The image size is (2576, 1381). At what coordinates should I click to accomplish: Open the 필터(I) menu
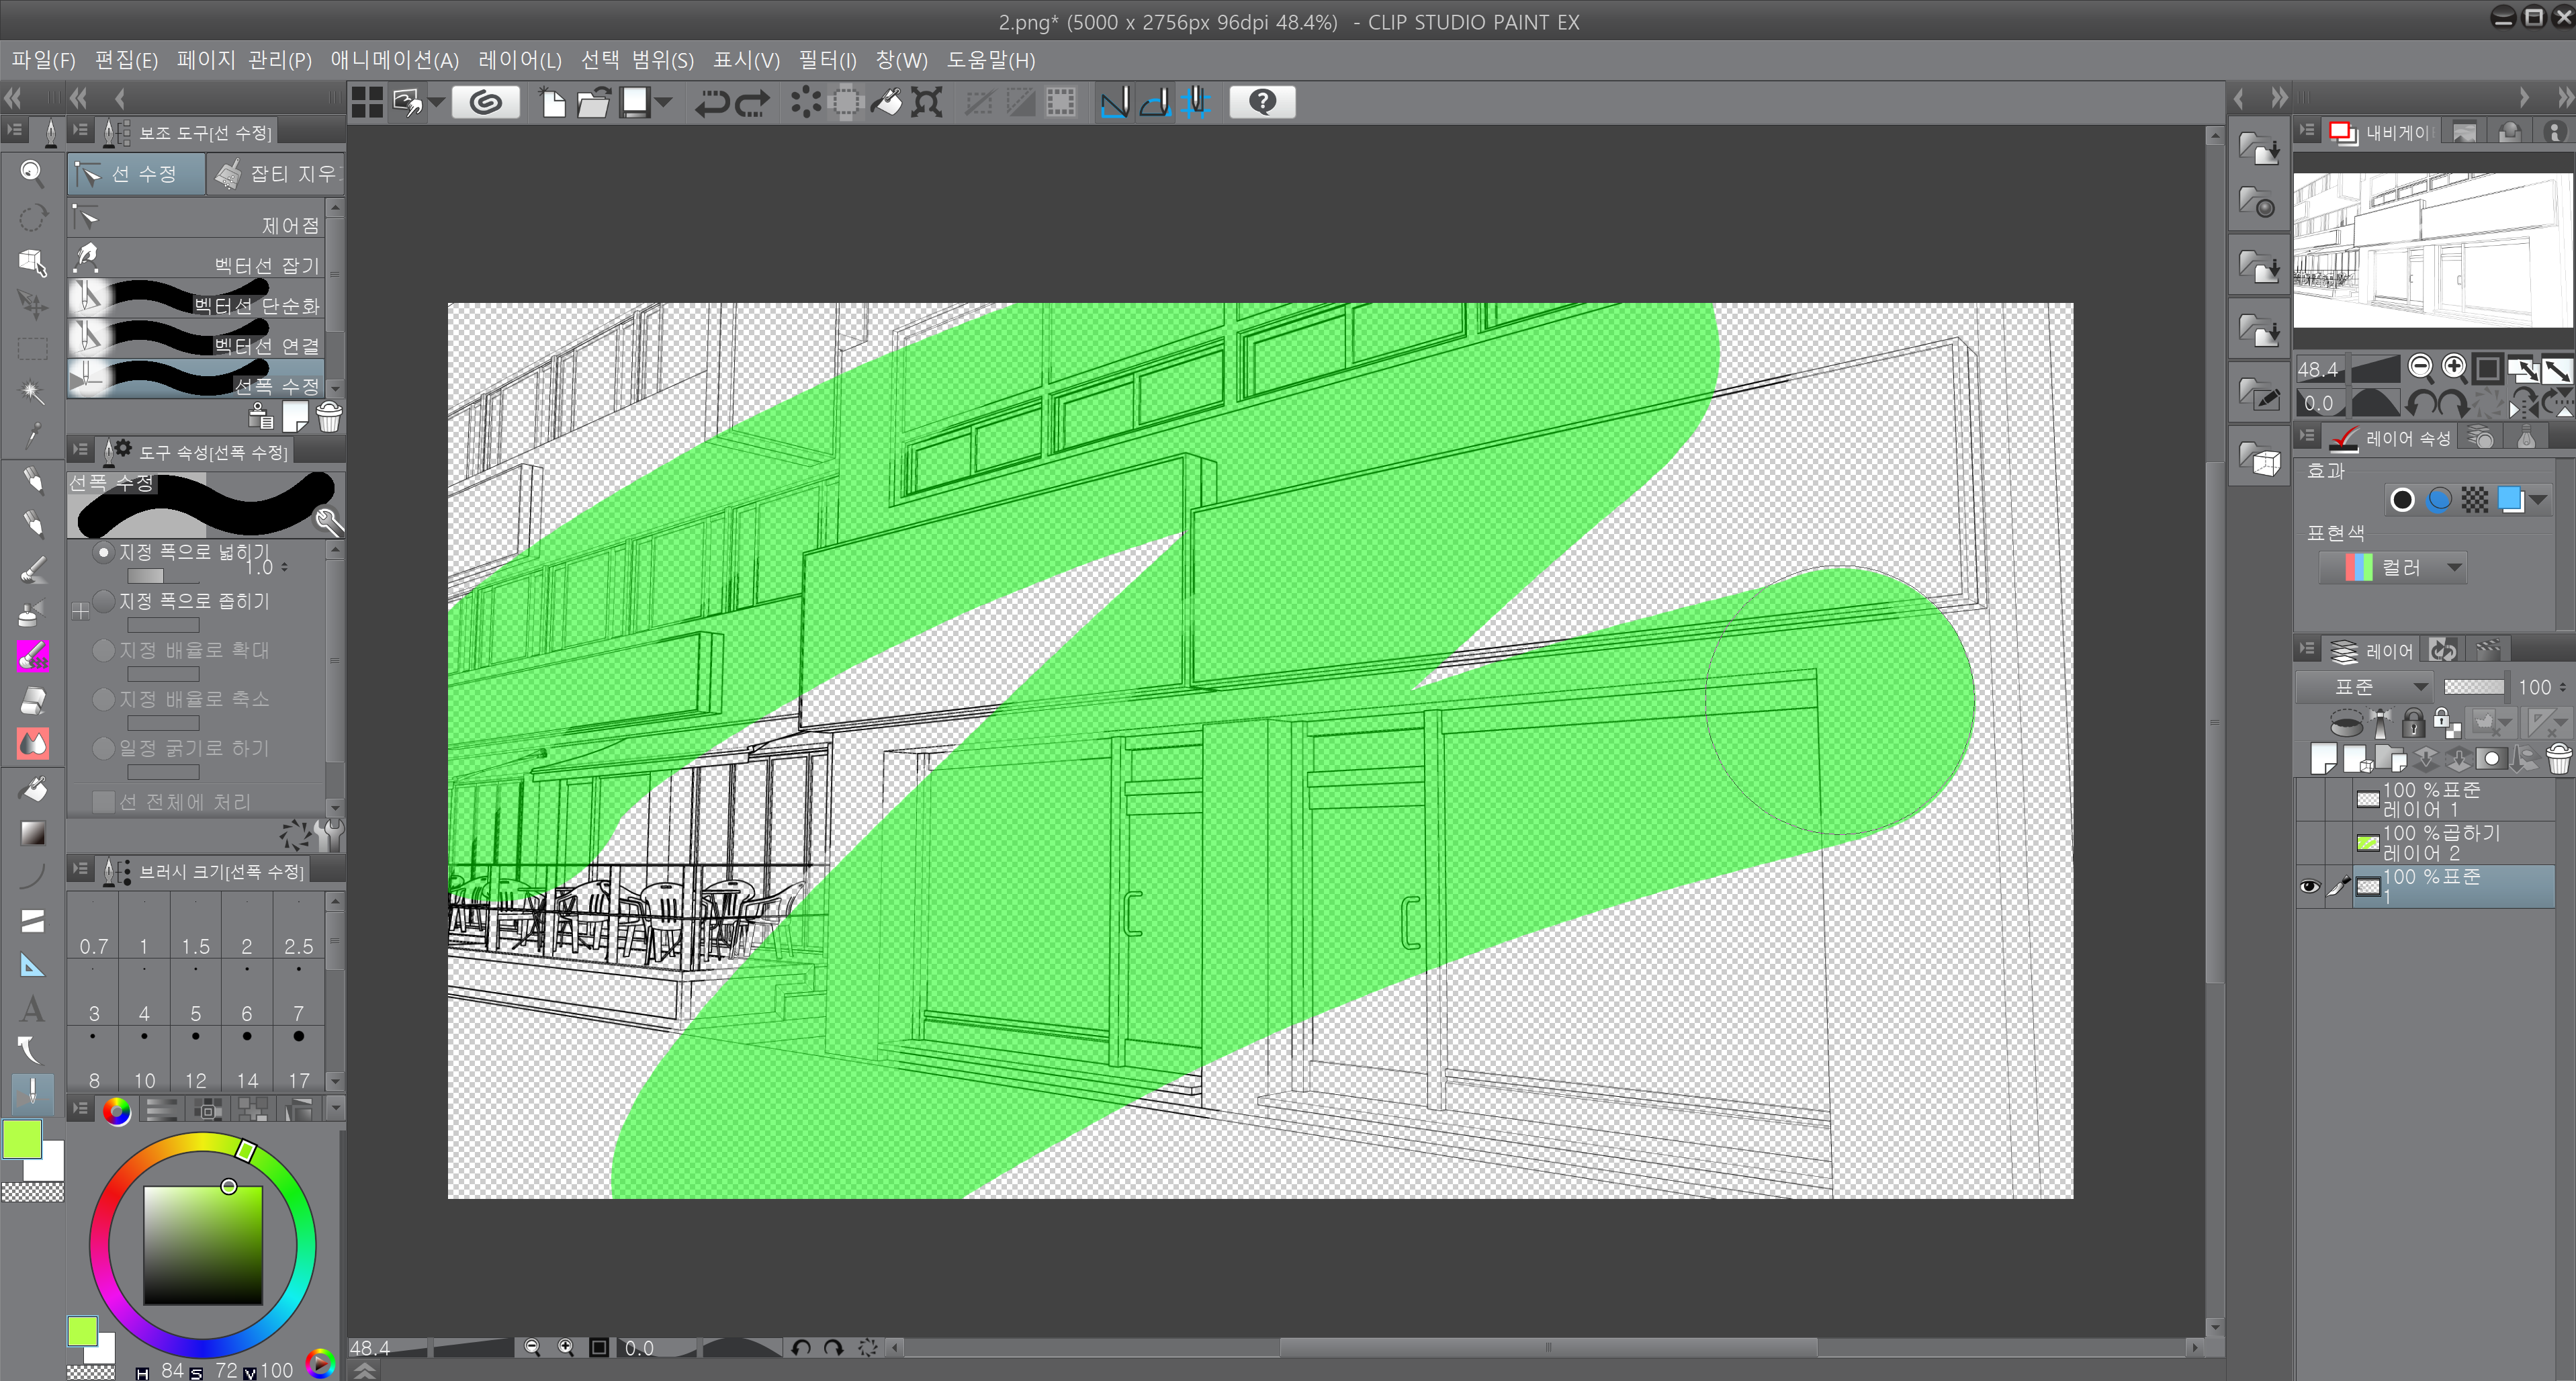coord(827,60)
